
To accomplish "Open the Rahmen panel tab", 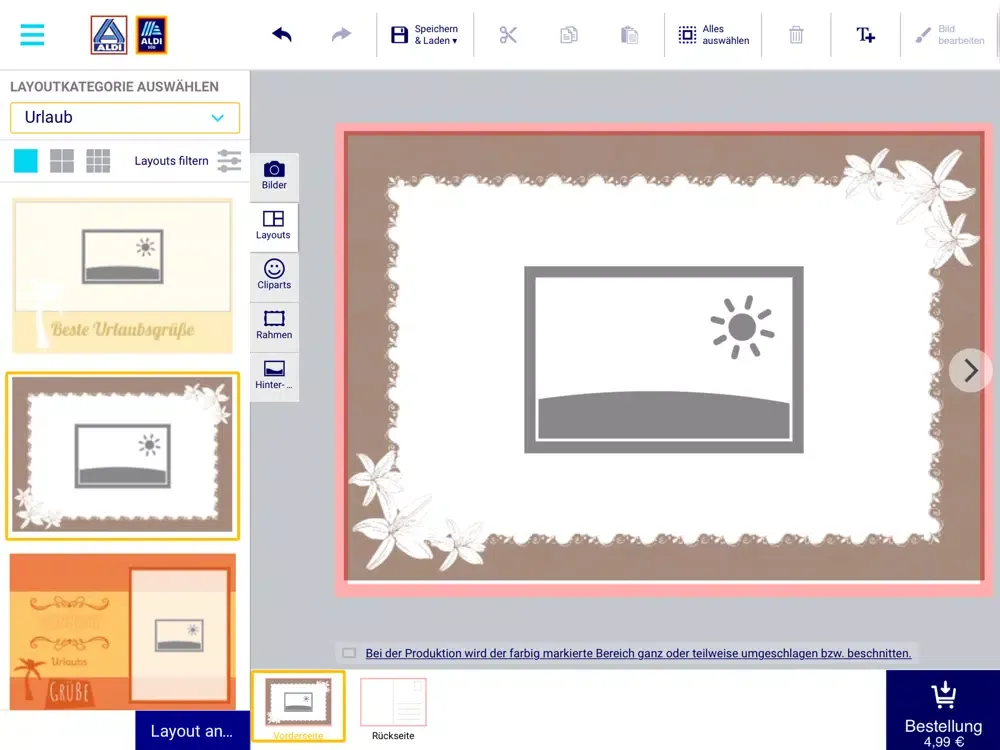I will (x=274, y=325).
